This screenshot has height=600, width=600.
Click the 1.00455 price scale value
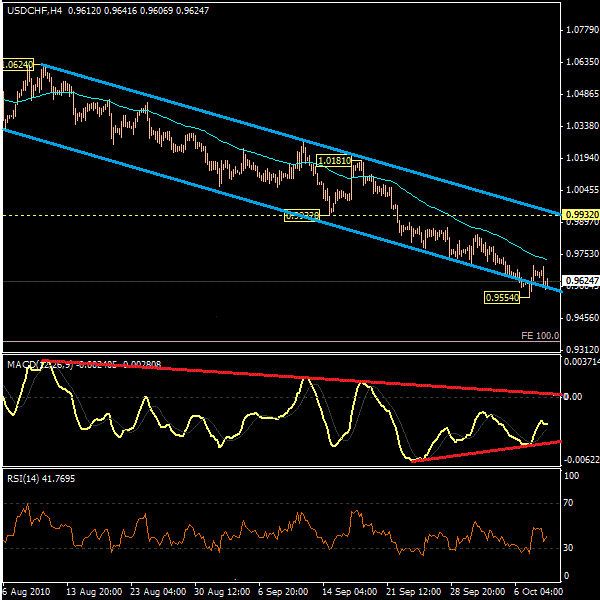582,190
